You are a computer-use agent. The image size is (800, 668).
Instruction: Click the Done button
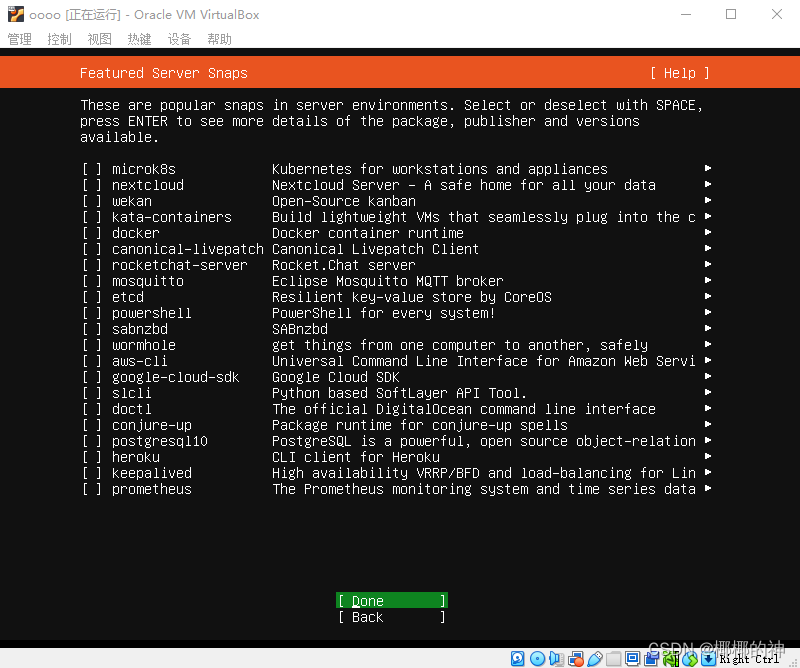pos(392,601)
